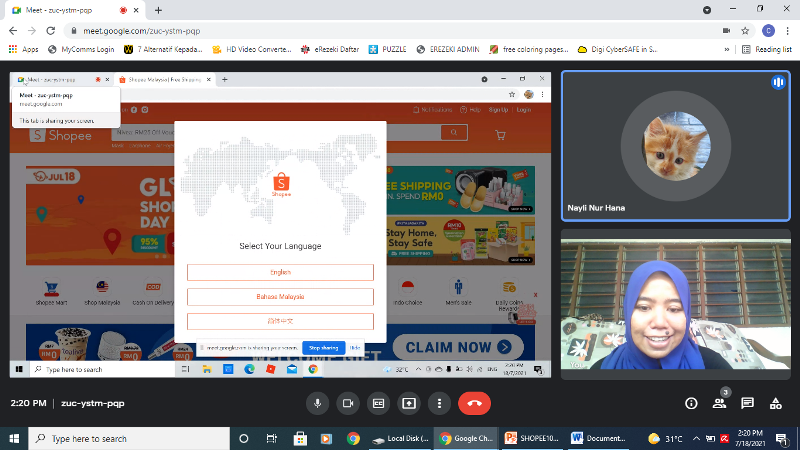Click your own video tile
The image size is (800, 450).
tap(676, 304)
